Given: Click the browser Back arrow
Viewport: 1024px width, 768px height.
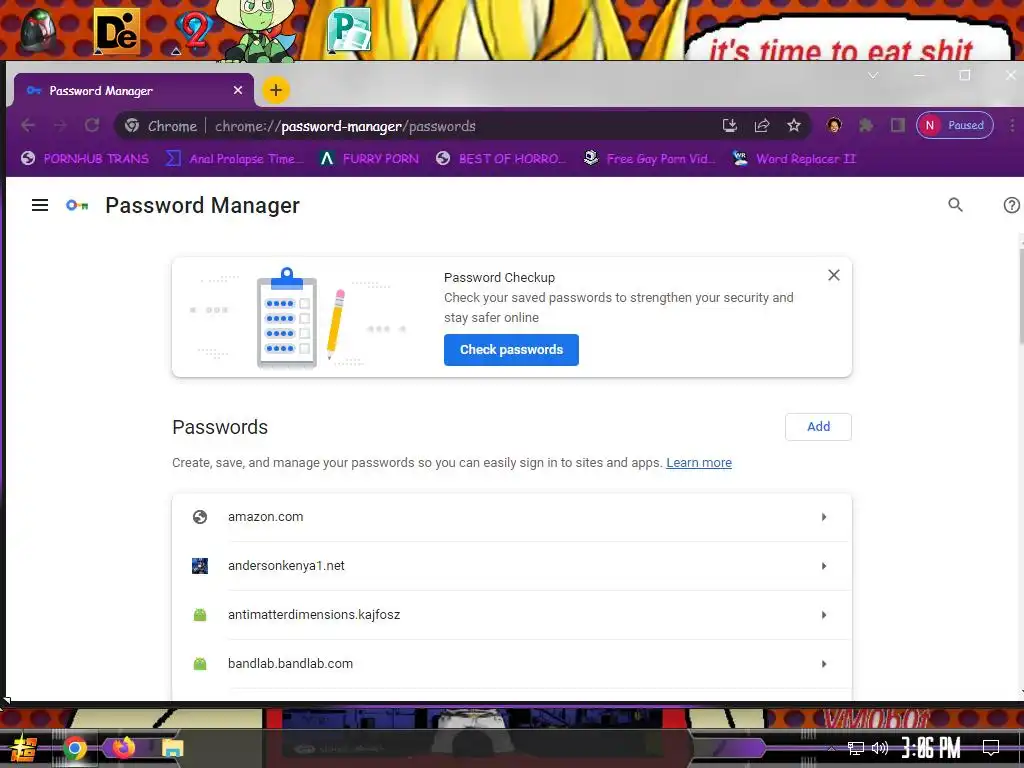Looking at the screenshot, I should point(27,125).
